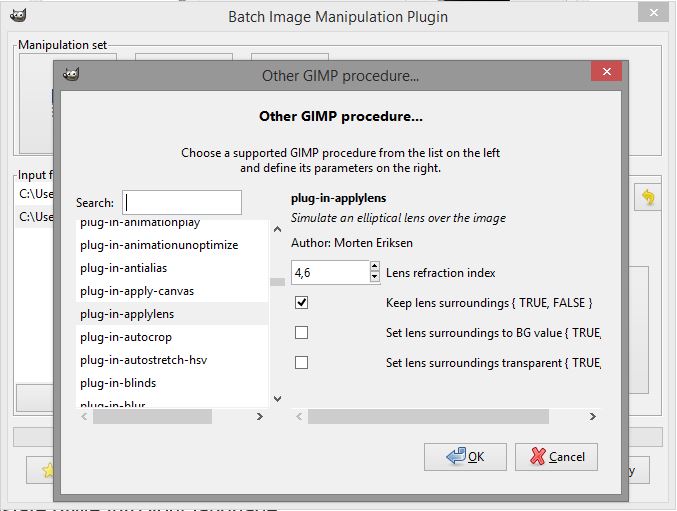677x511 pixels.
Task: Click parameters panel scroll right arrow
Action: click(593, 416)
